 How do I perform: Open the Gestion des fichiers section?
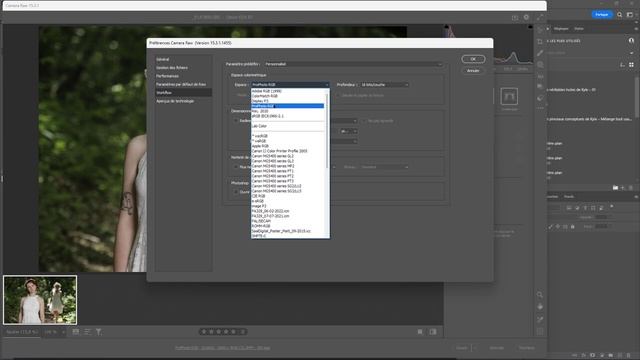click(172, 68)
